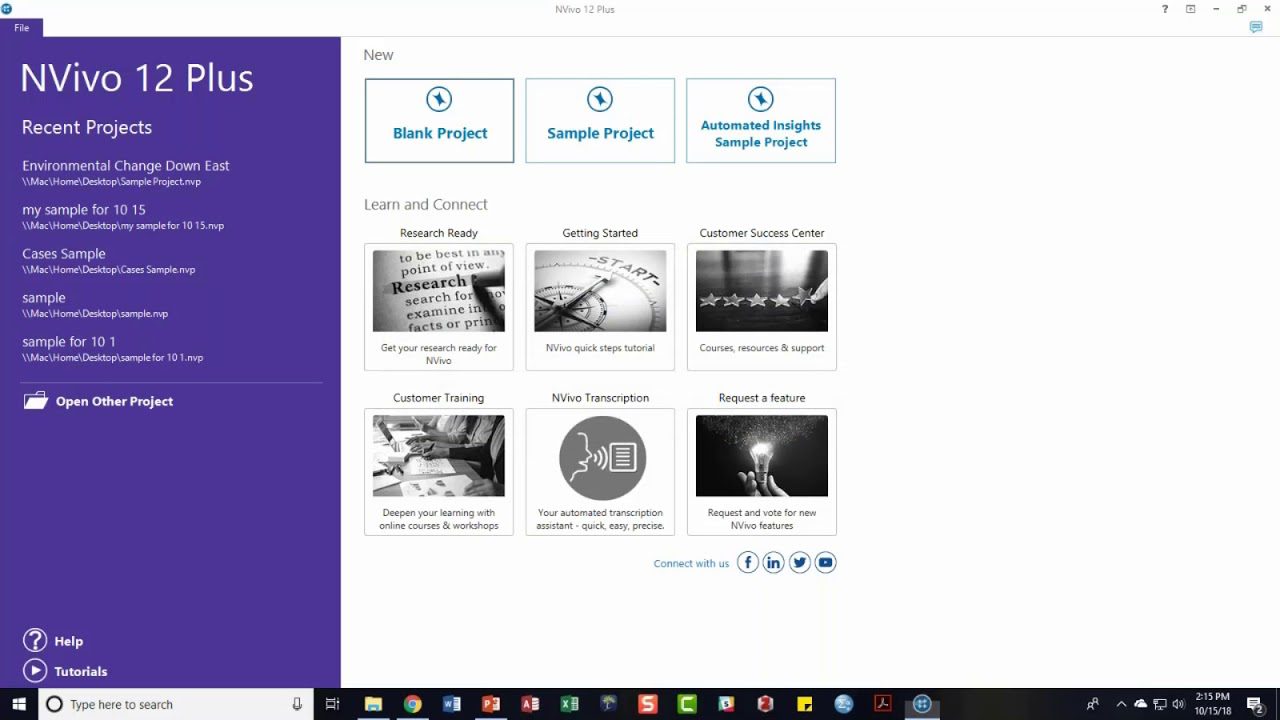Click the Connect with us label

691,563
